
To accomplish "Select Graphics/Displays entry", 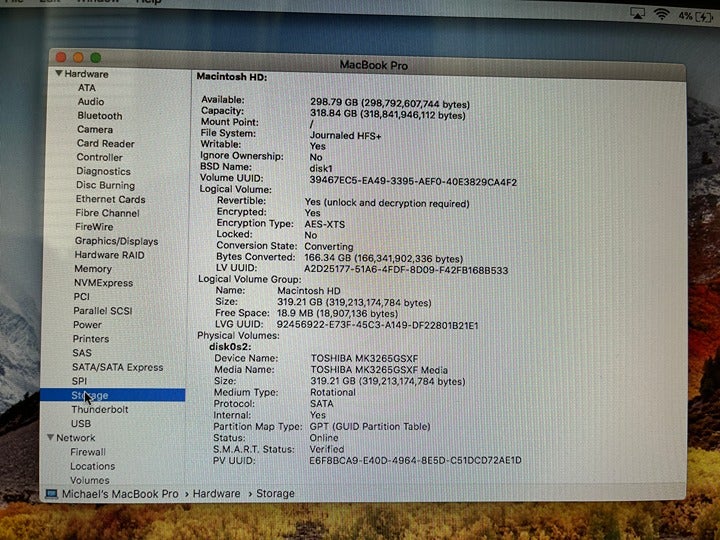I will 116,241.
